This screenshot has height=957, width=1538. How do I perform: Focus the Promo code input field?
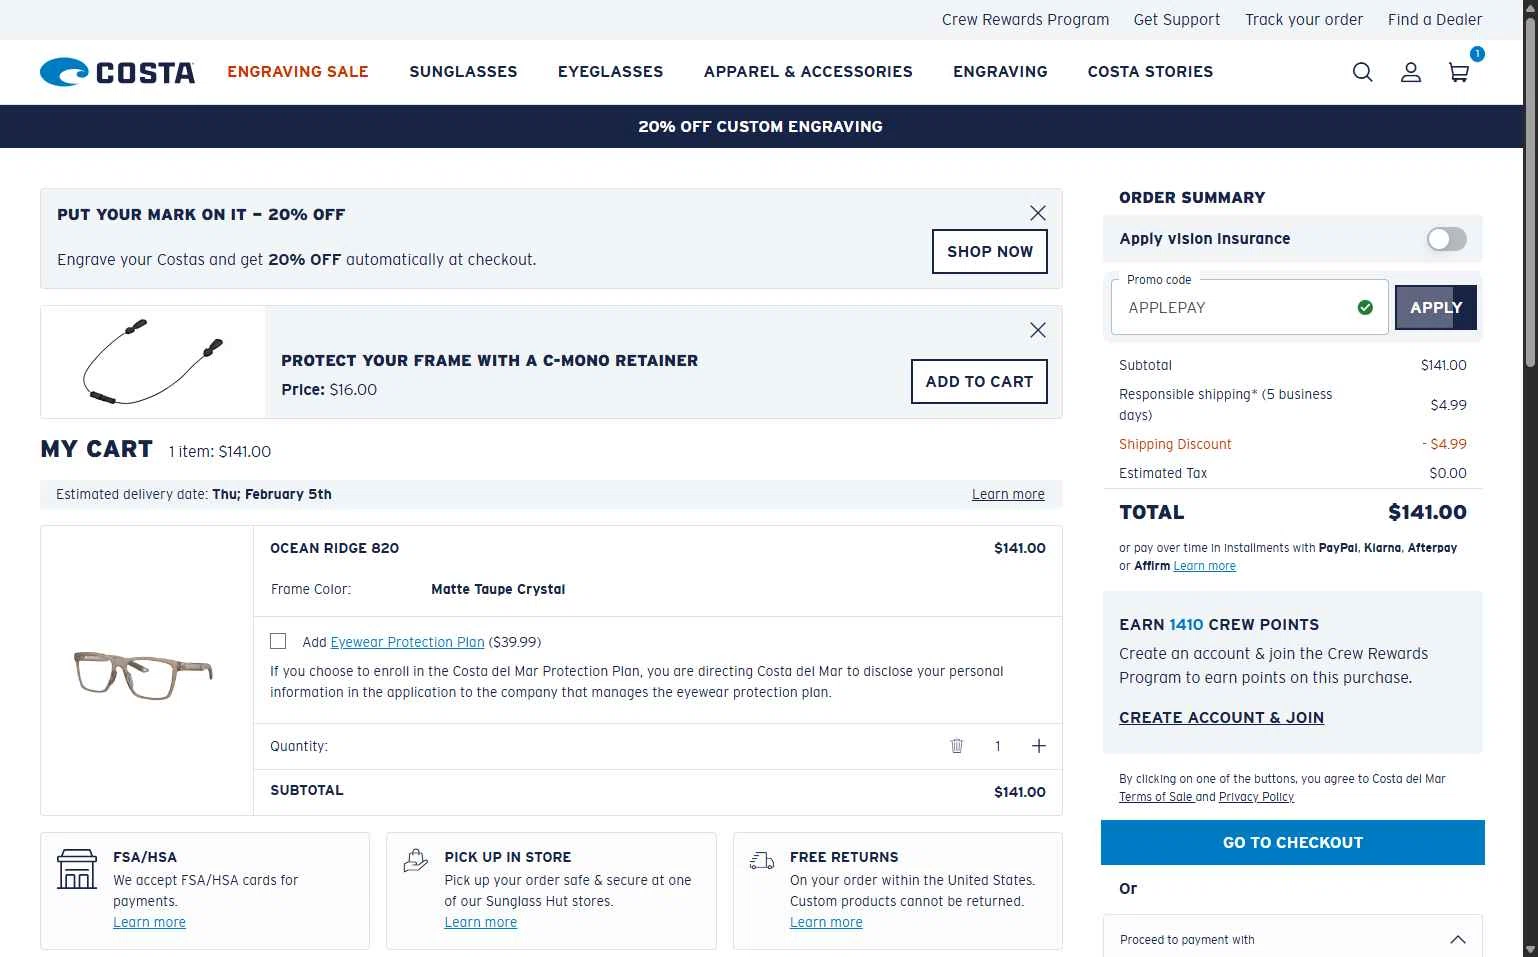click(x=1249, y=307)
